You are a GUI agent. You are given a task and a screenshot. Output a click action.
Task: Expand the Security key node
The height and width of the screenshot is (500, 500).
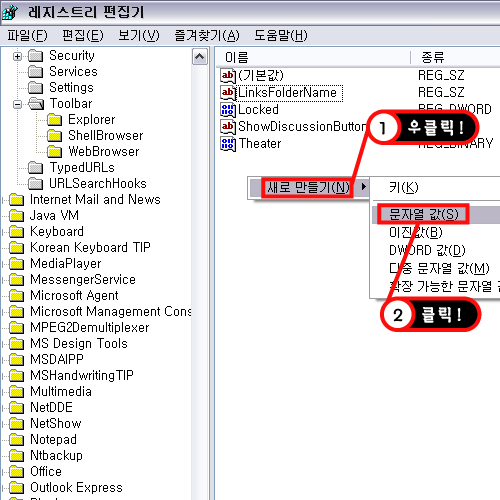point(17,56)
